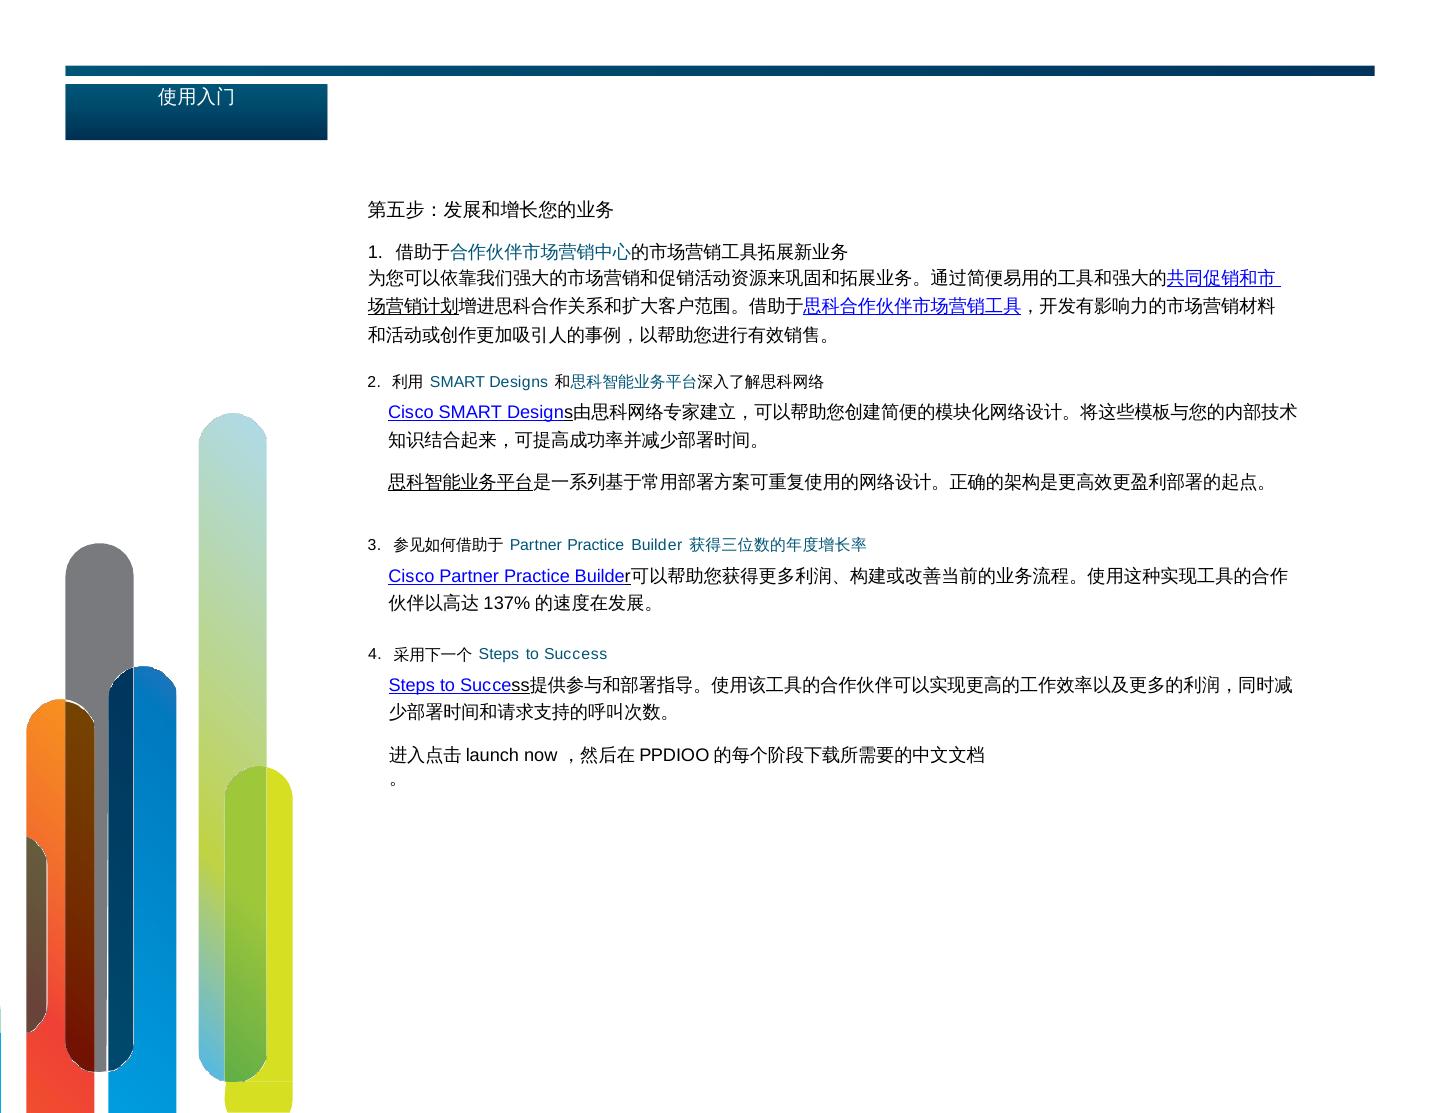Open the 思科合作伙伴市场营销工具 link

(912, 307)
